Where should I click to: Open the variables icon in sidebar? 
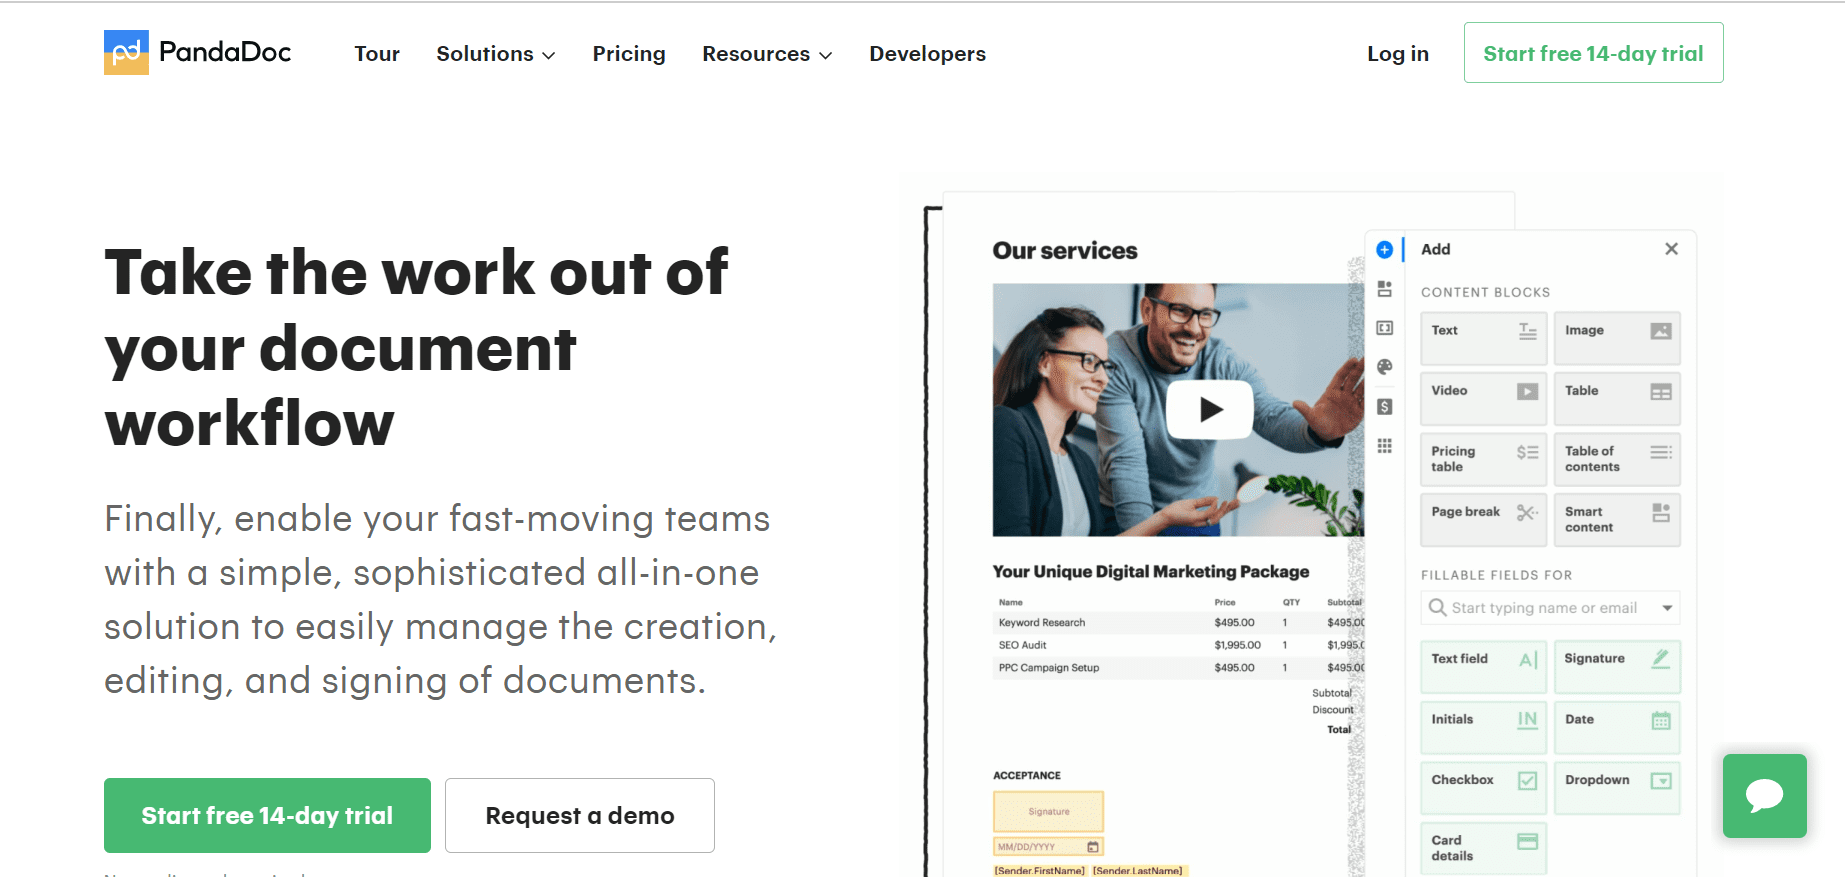pos(1384,328)
